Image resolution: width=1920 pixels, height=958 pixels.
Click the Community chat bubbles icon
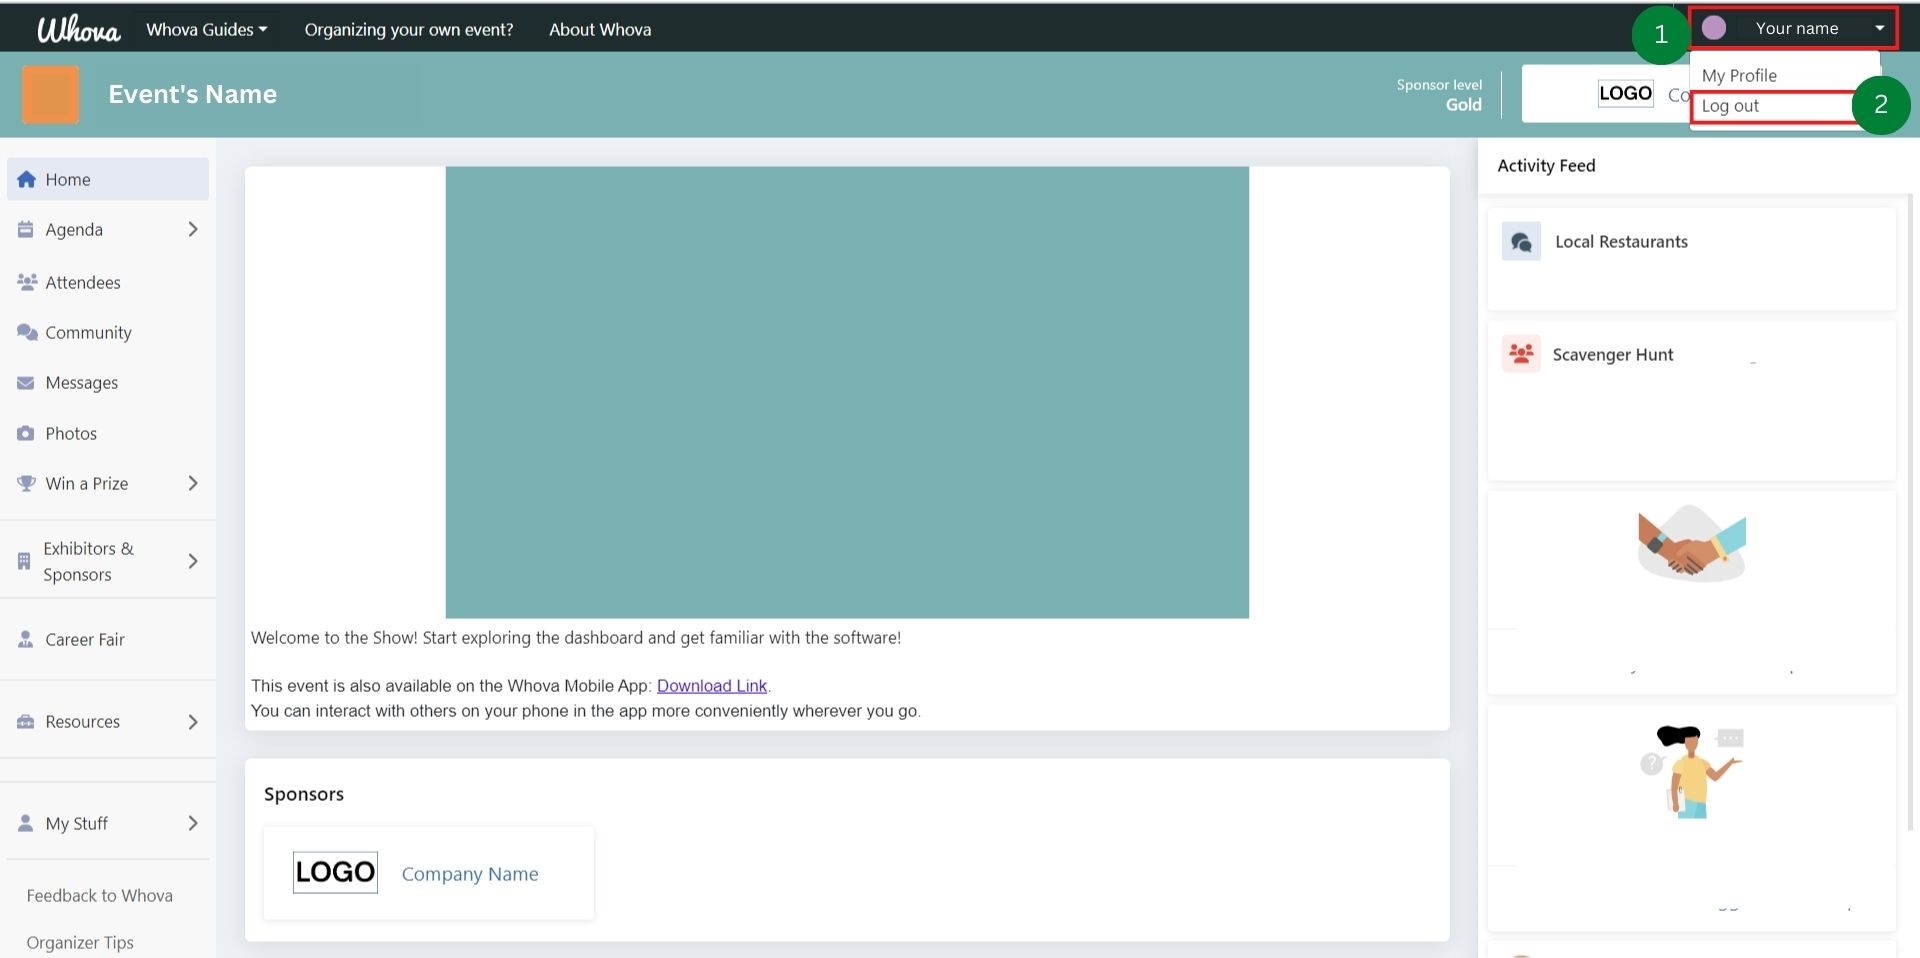click(27, 332)
